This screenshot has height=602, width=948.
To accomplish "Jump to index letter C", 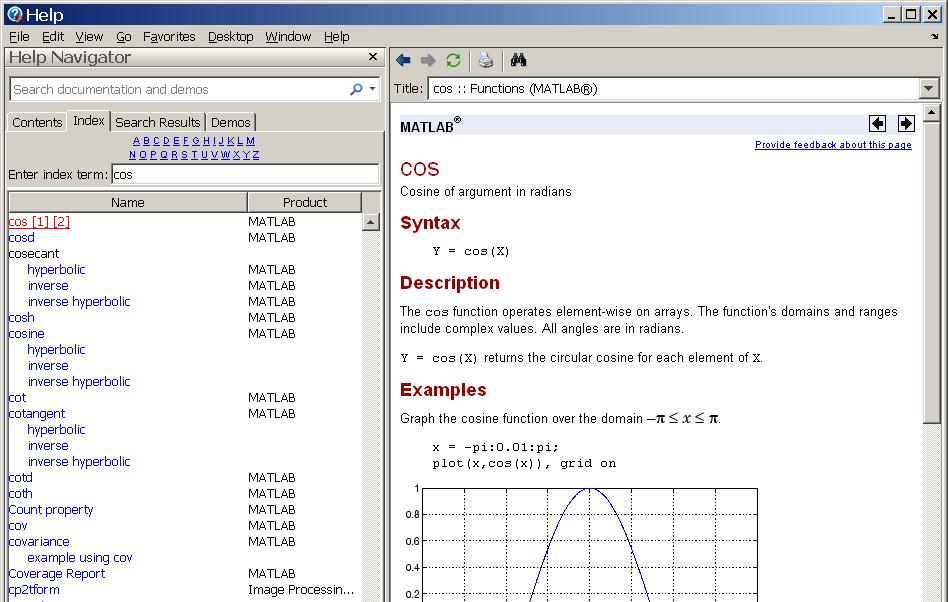I will coord(156,141).
